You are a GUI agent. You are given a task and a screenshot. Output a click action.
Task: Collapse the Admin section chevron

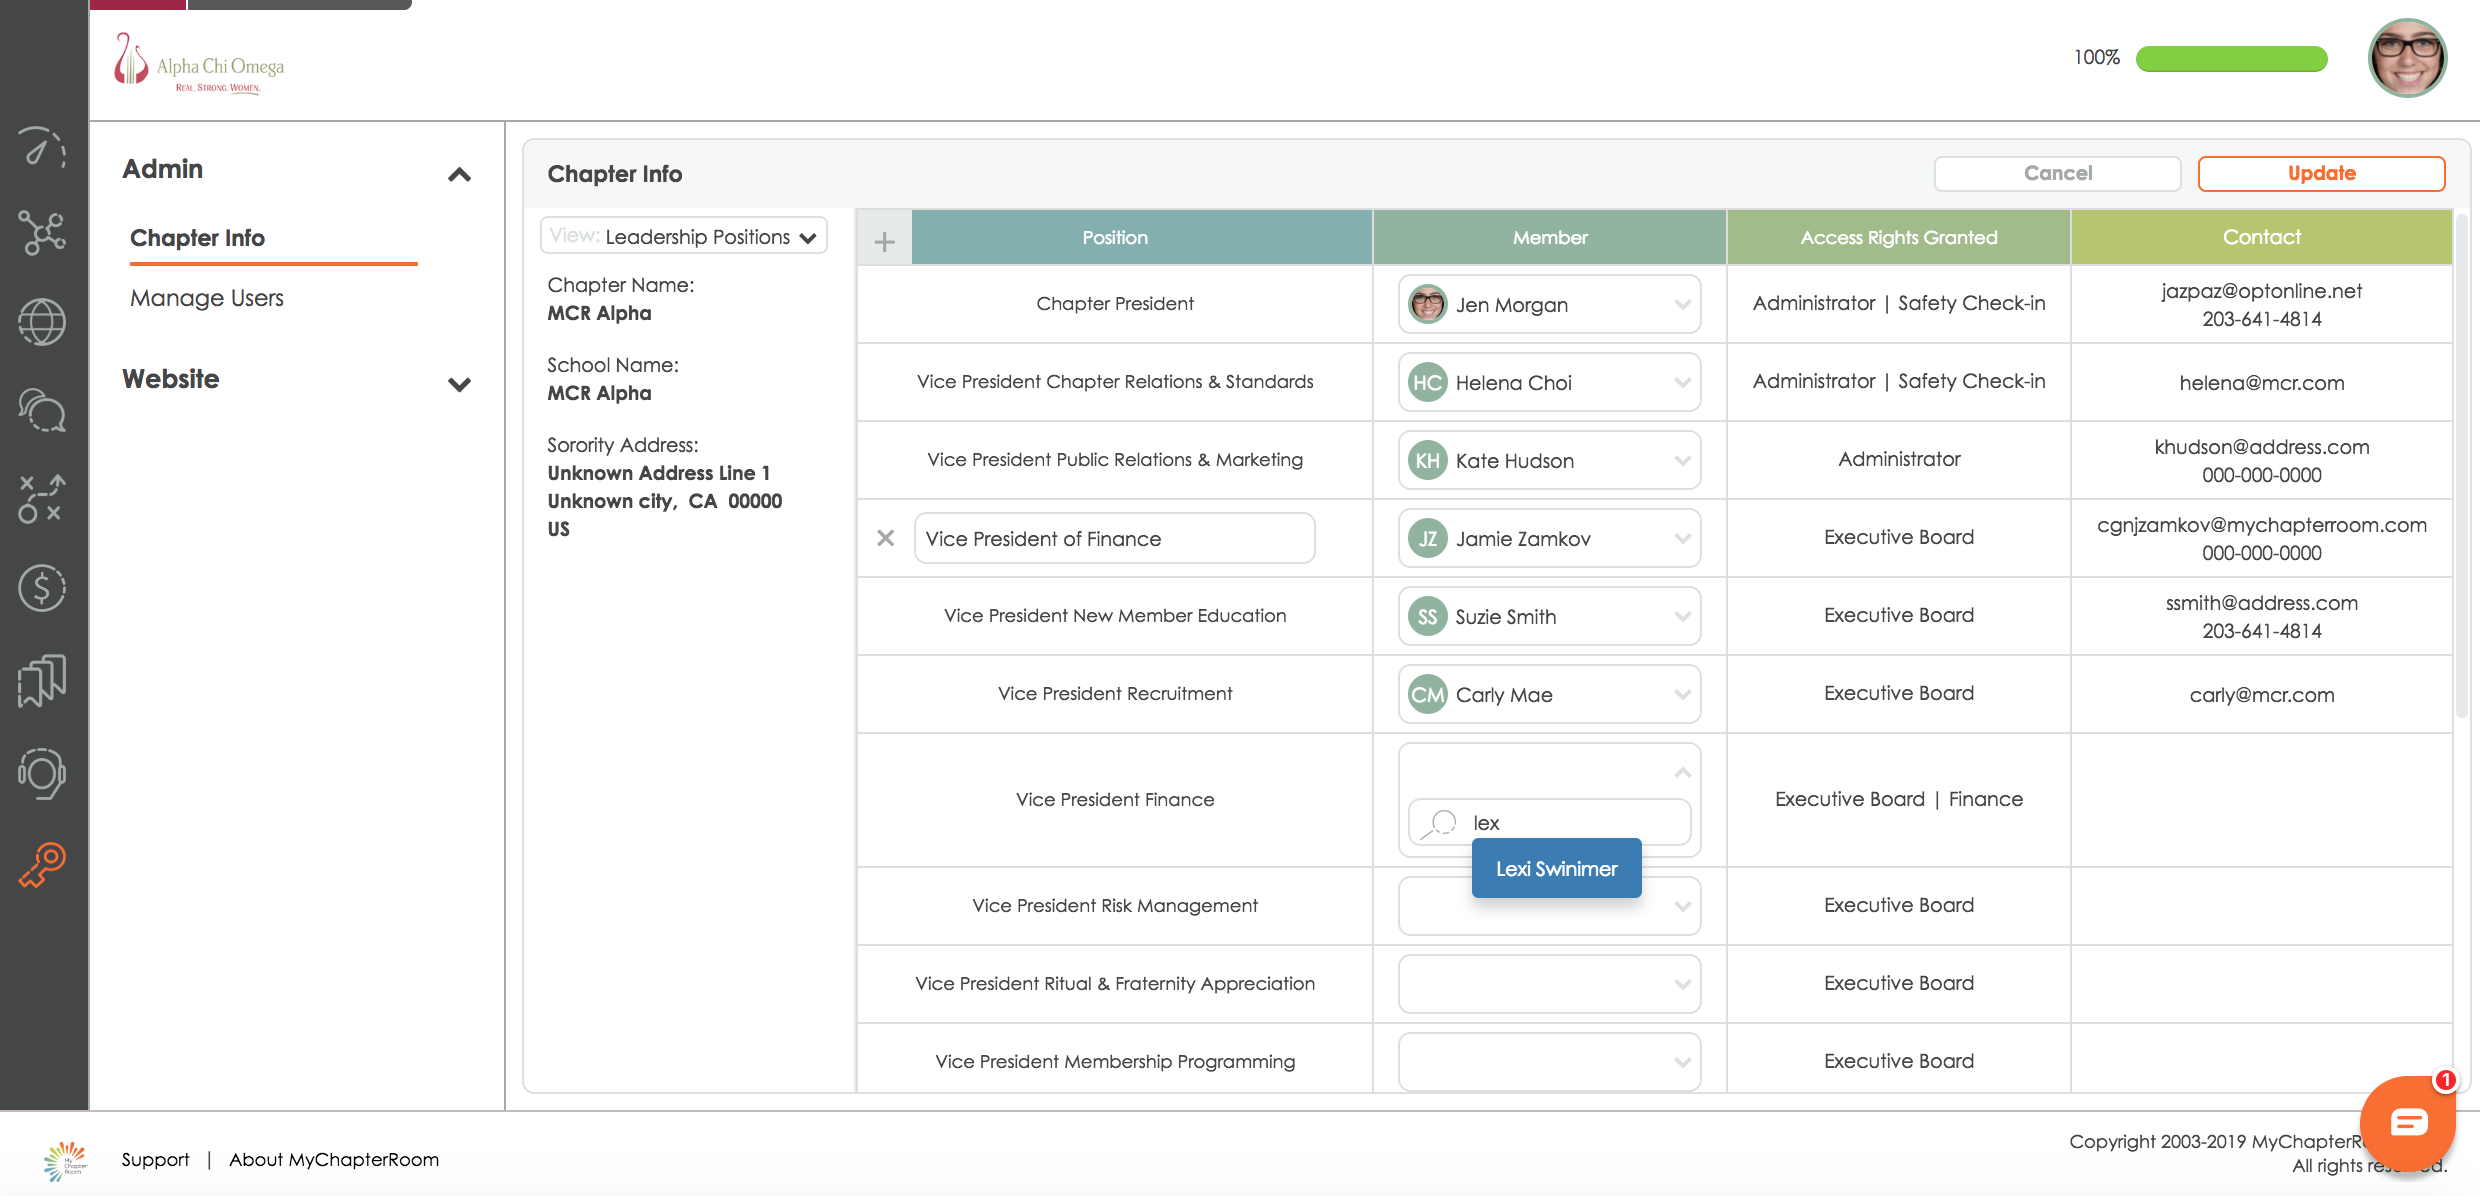[459, 175]
